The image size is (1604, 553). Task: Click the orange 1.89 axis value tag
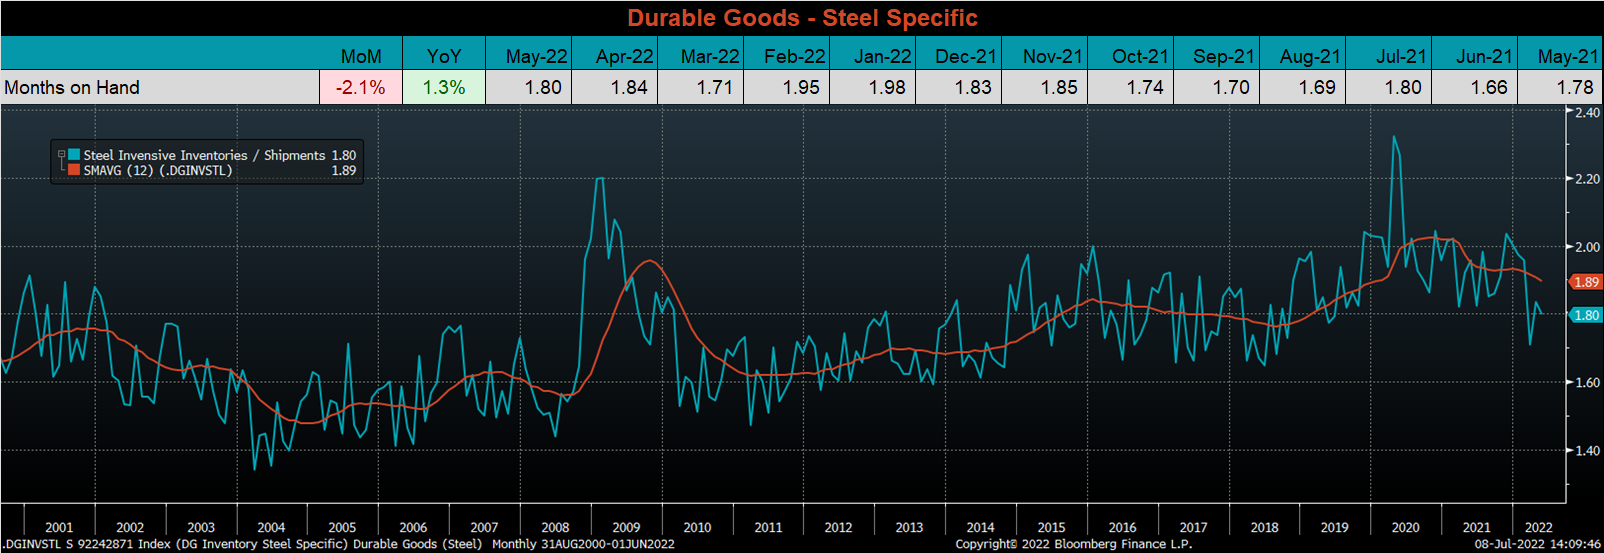(x=1586, y=282)
